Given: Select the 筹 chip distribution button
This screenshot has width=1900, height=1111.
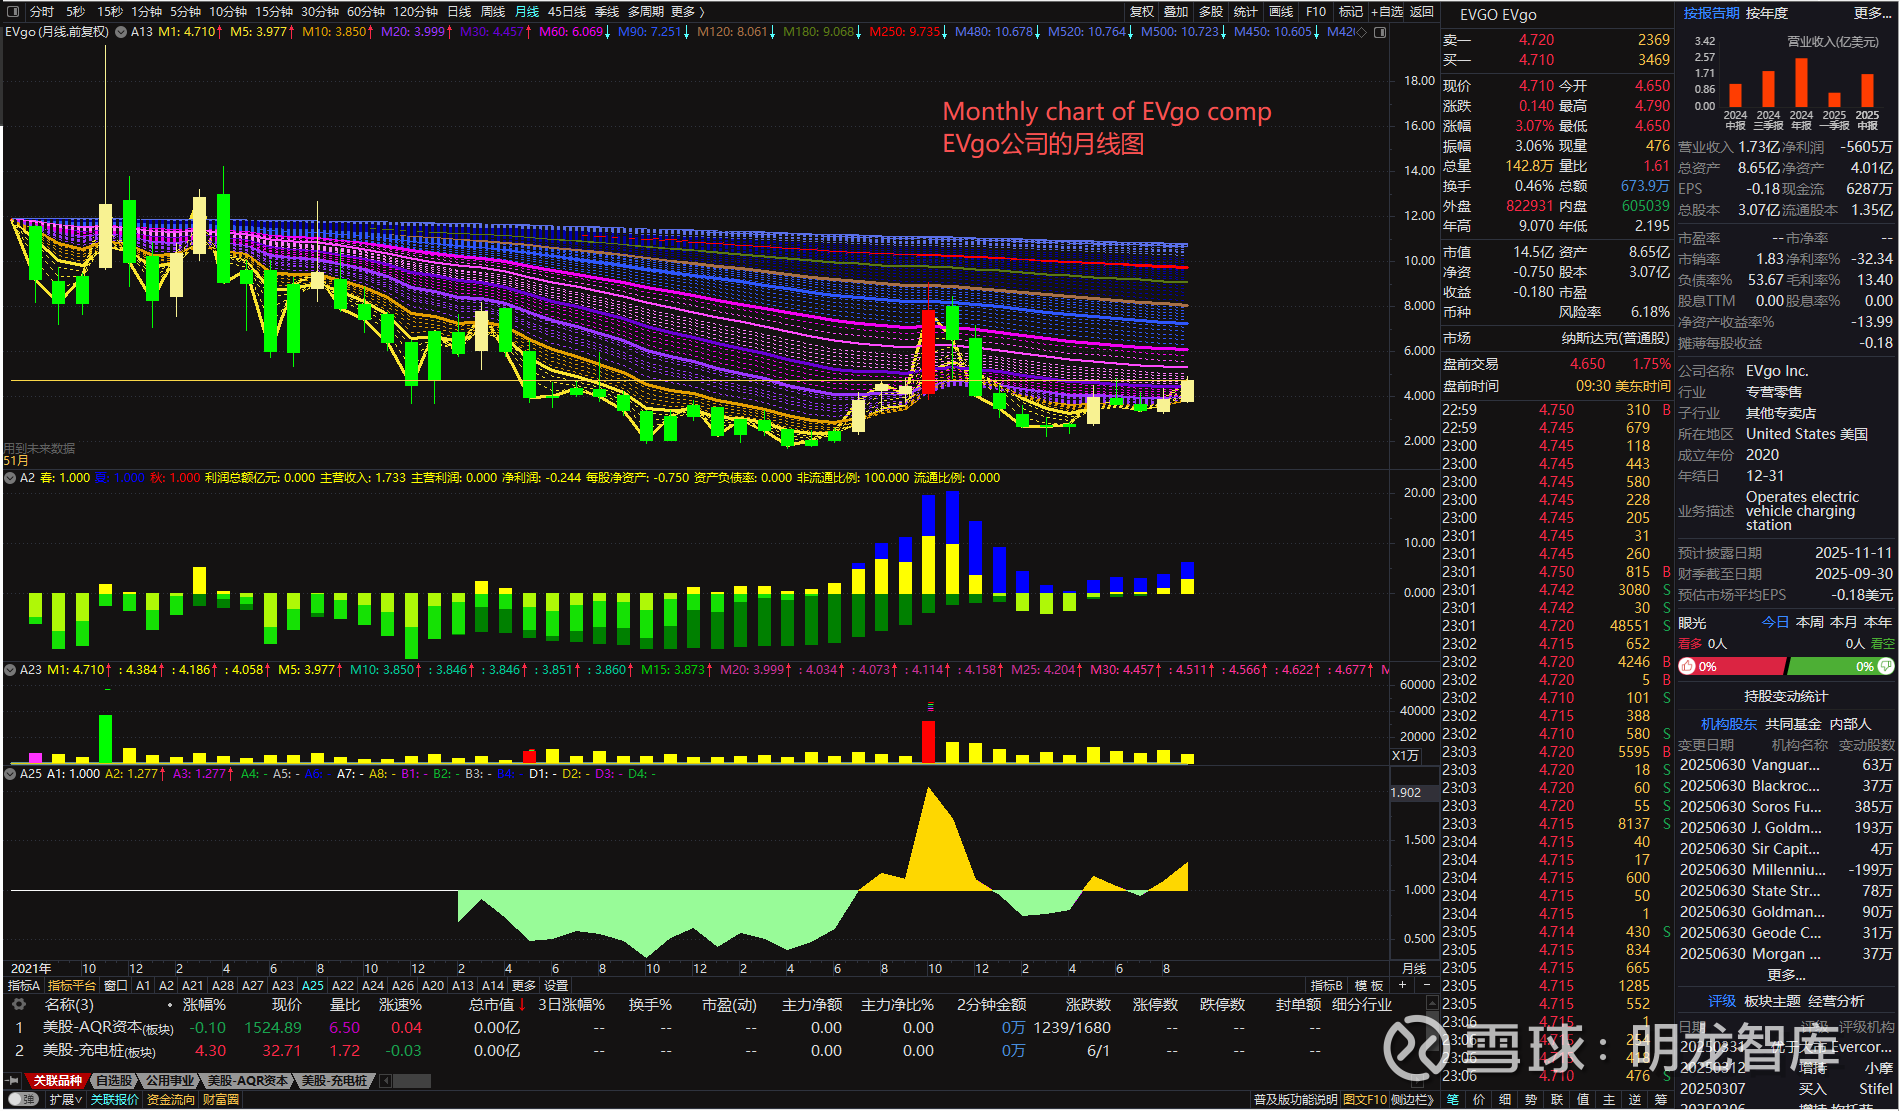Looking at the screenshot, I should 1661,1100.
